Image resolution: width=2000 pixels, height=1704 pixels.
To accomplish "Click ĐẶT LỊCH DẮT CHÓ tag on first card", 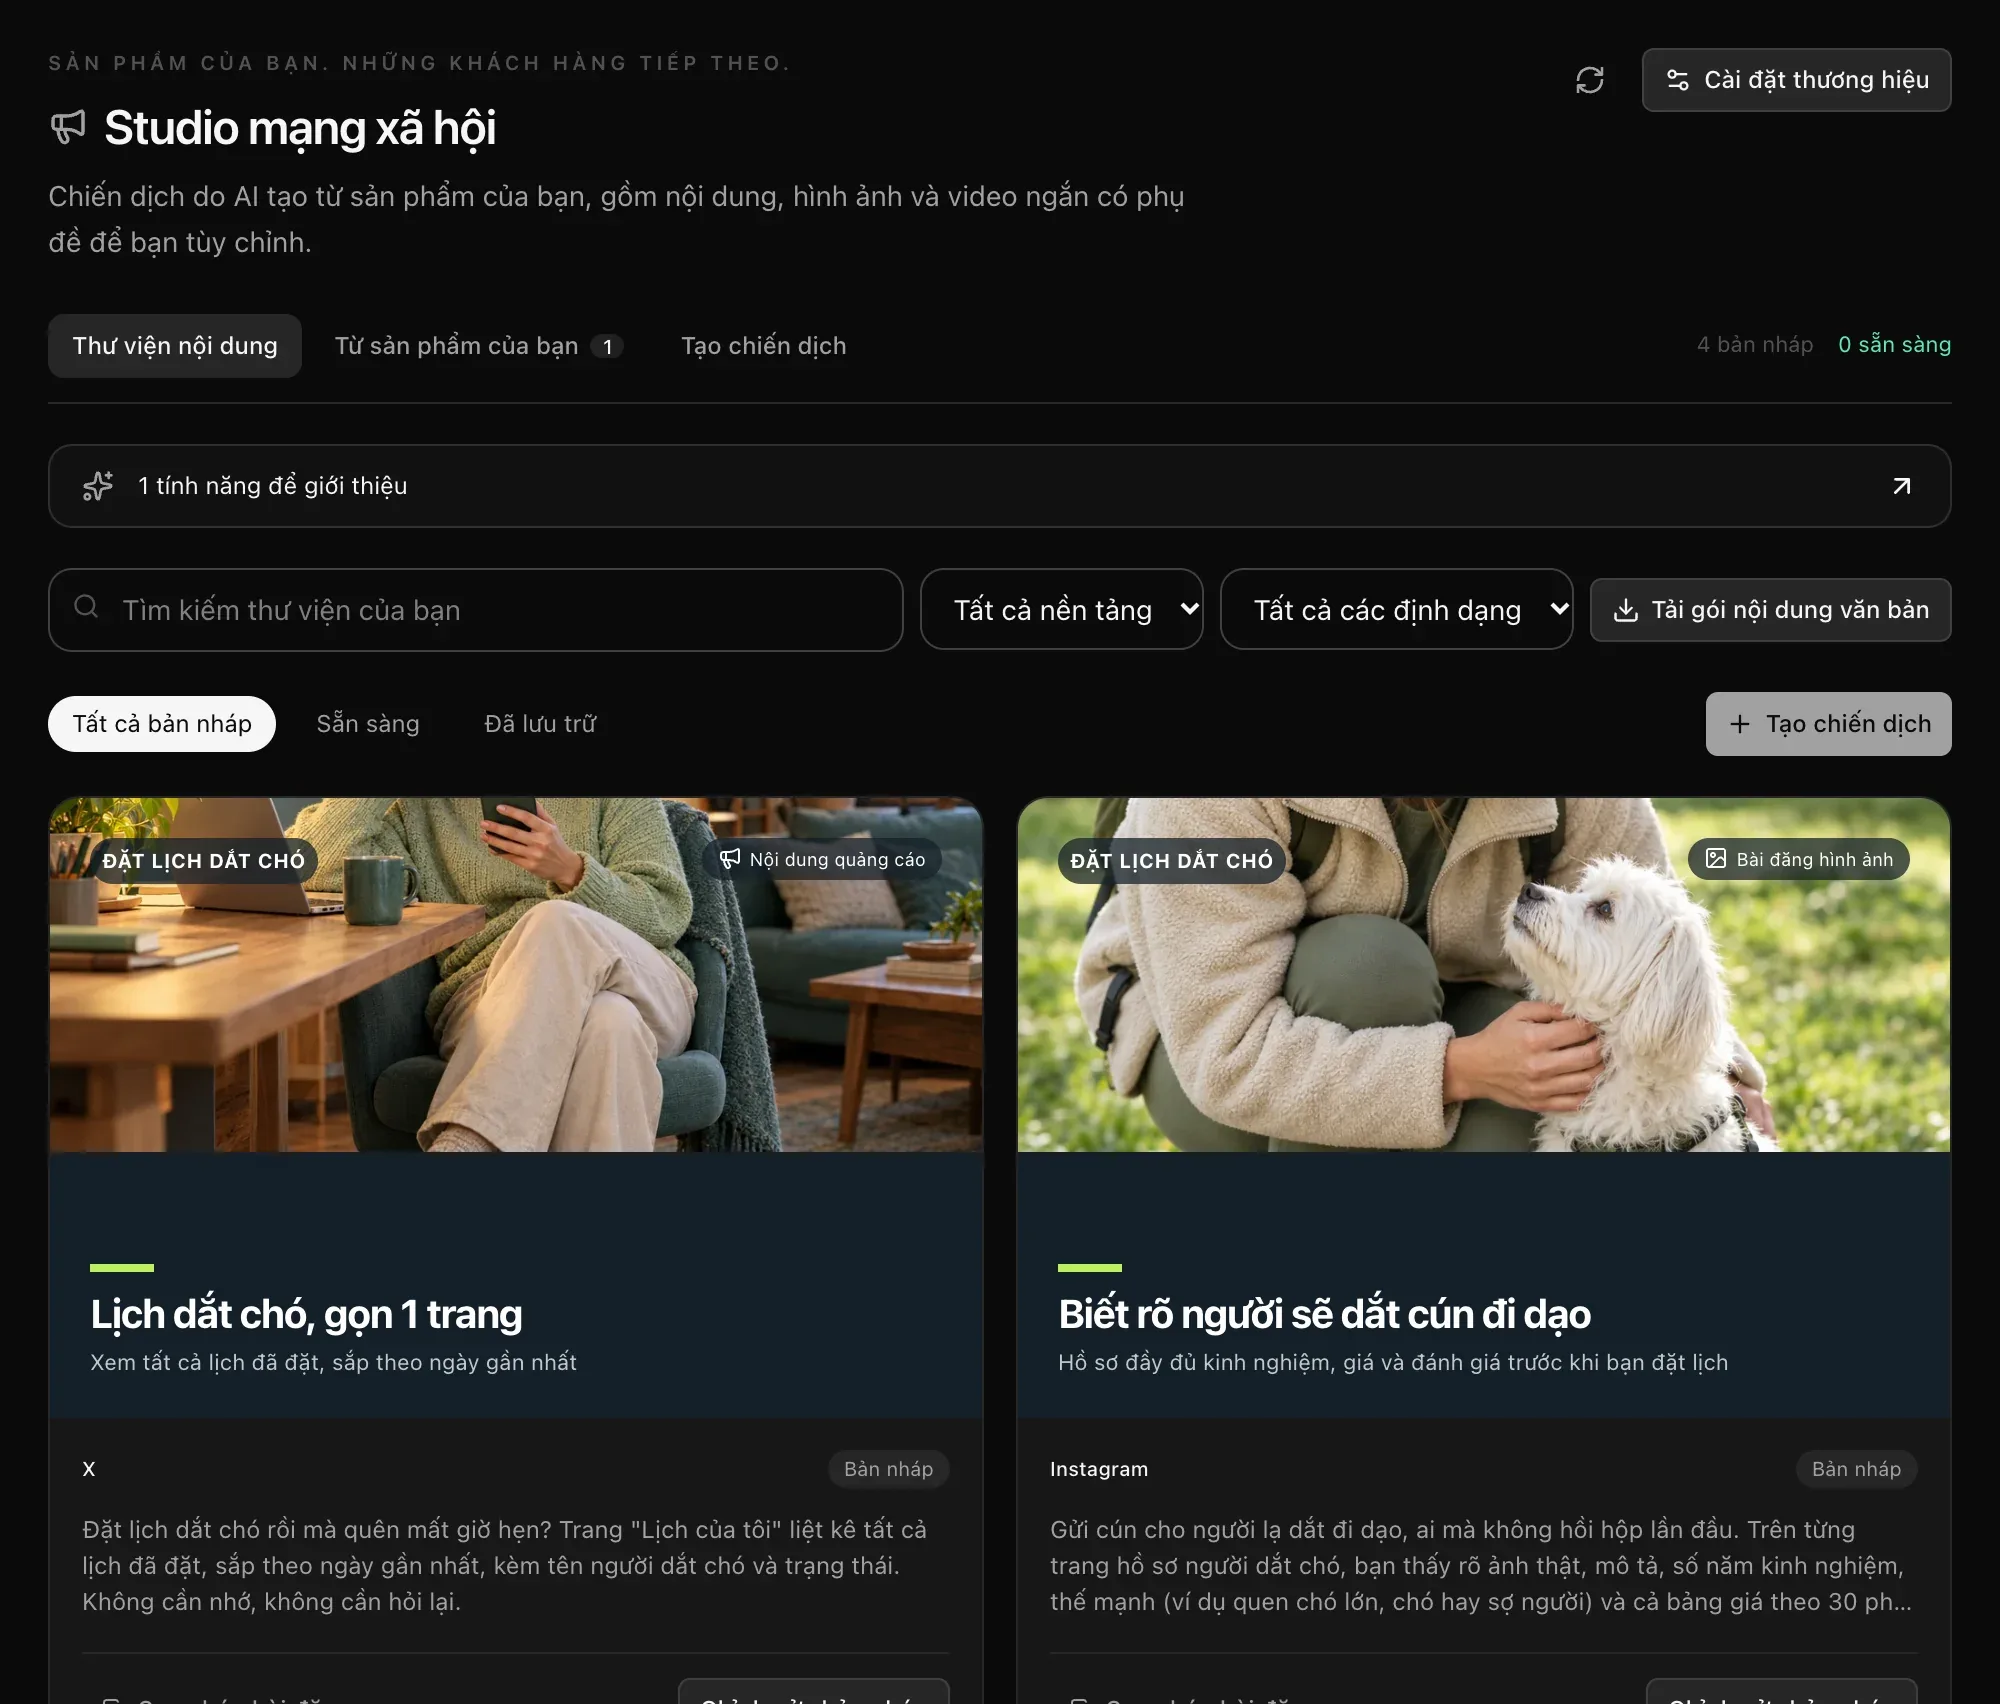I will pyautogui.click(x=204, y=861).
